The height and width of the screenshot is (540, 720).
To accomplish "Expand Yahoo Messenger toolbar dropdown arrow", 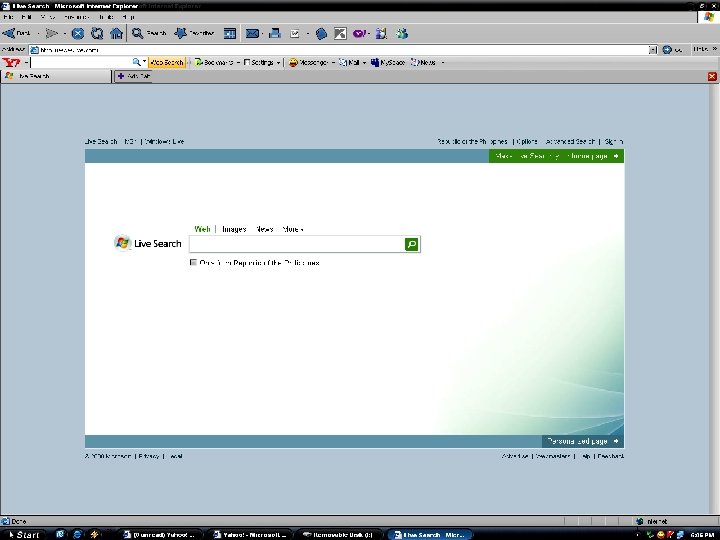I will point(333,62).
